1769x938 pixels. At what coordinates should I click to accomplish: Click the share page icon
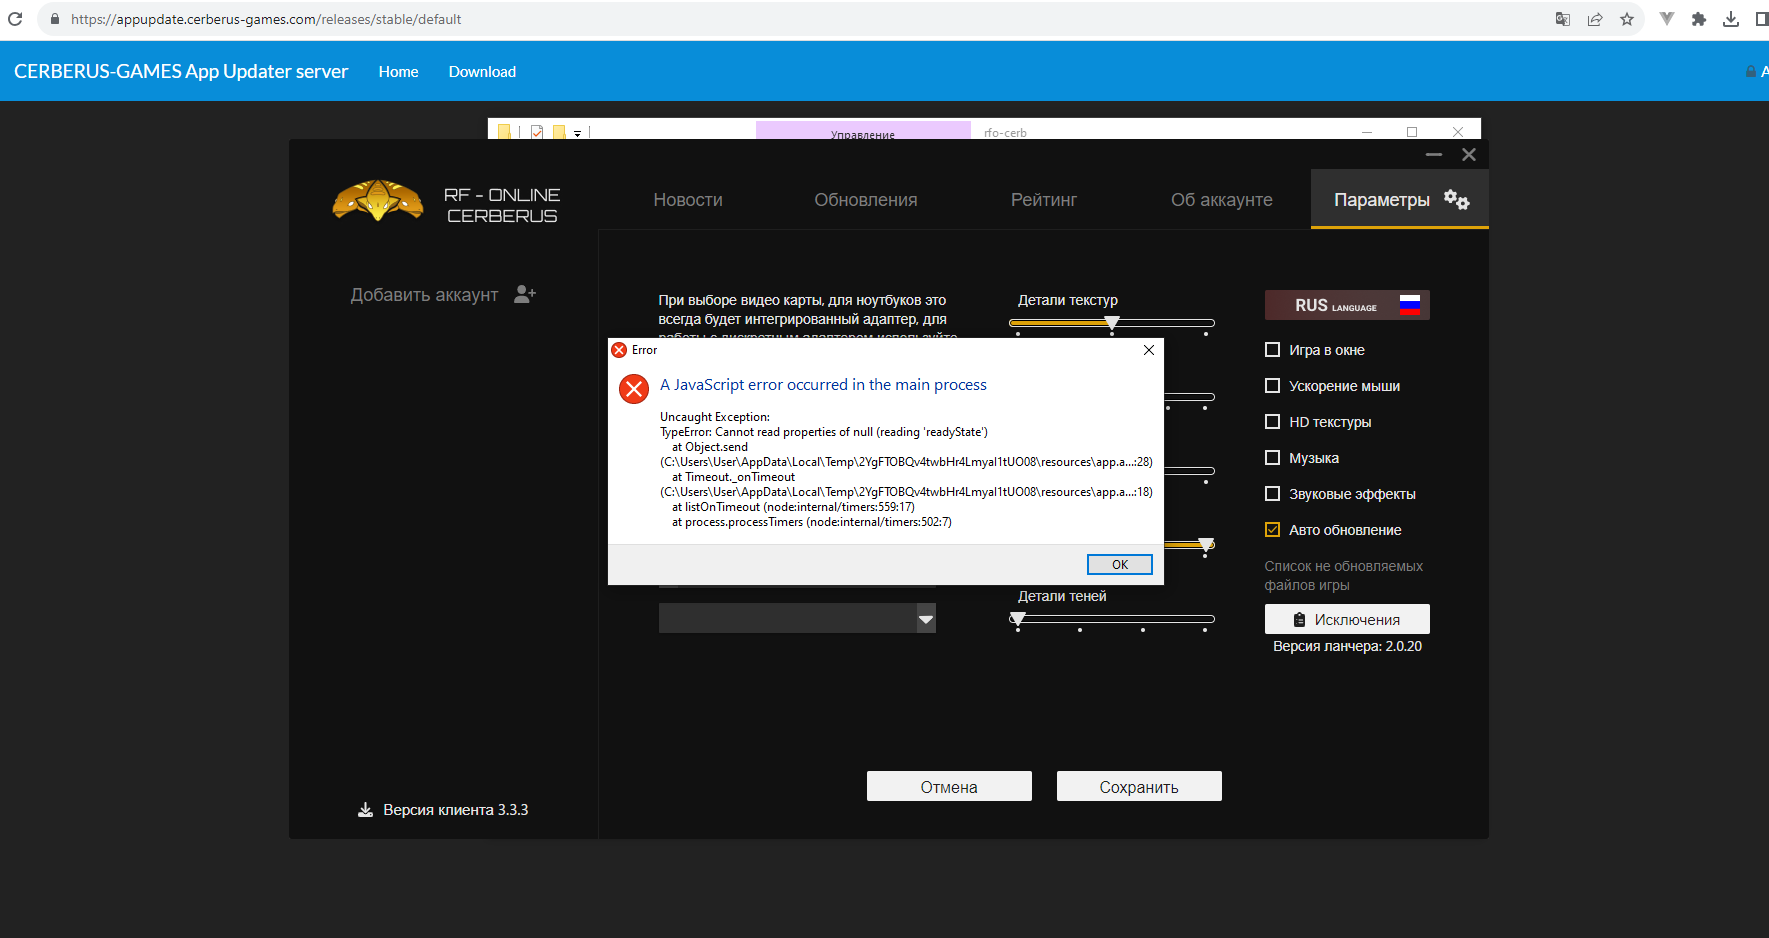[x=1595, y=19]
